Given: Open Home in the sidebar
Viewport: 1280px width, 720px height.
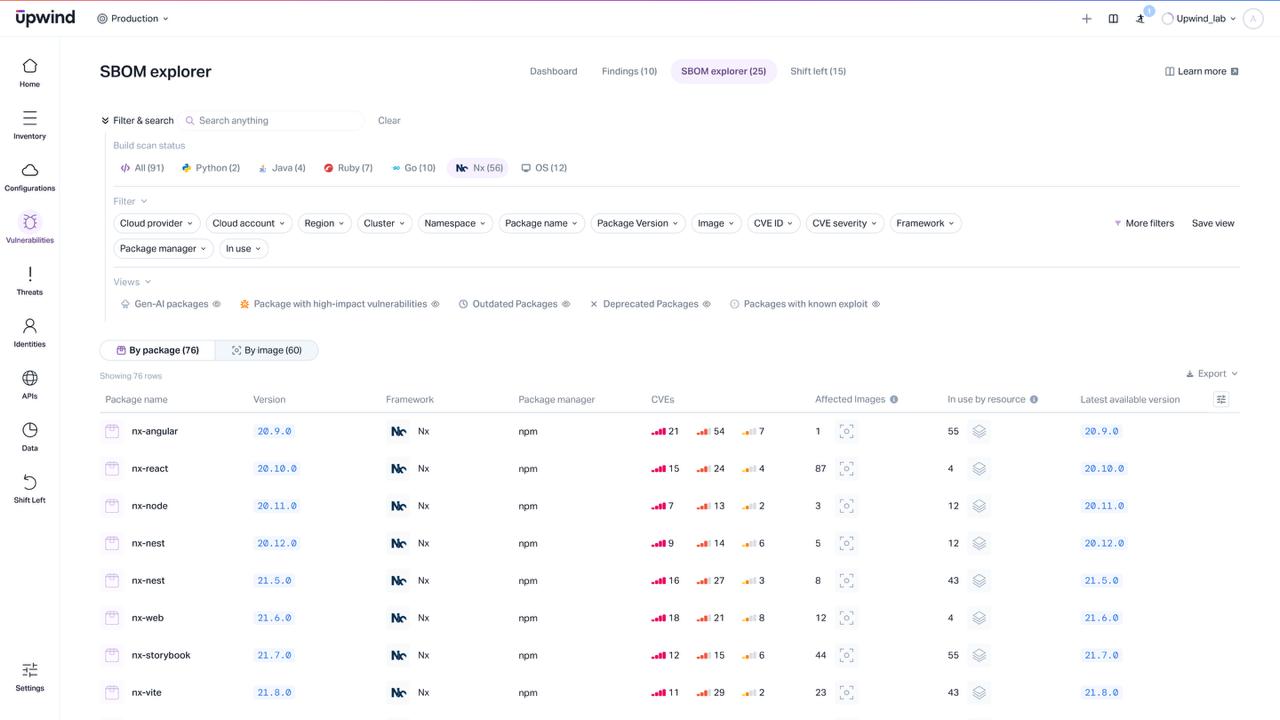Looking at the screenshot, I should [x=30, y=72].
